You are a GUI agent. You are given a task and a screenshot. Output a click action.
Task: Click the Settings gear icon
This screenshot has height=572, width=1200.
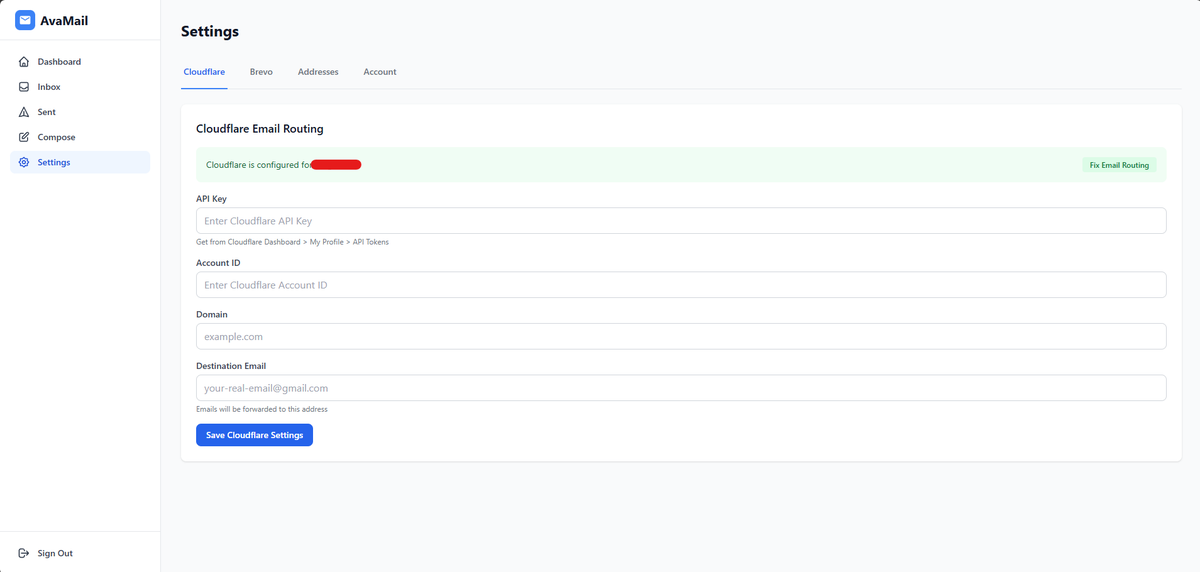coord(24,162)
